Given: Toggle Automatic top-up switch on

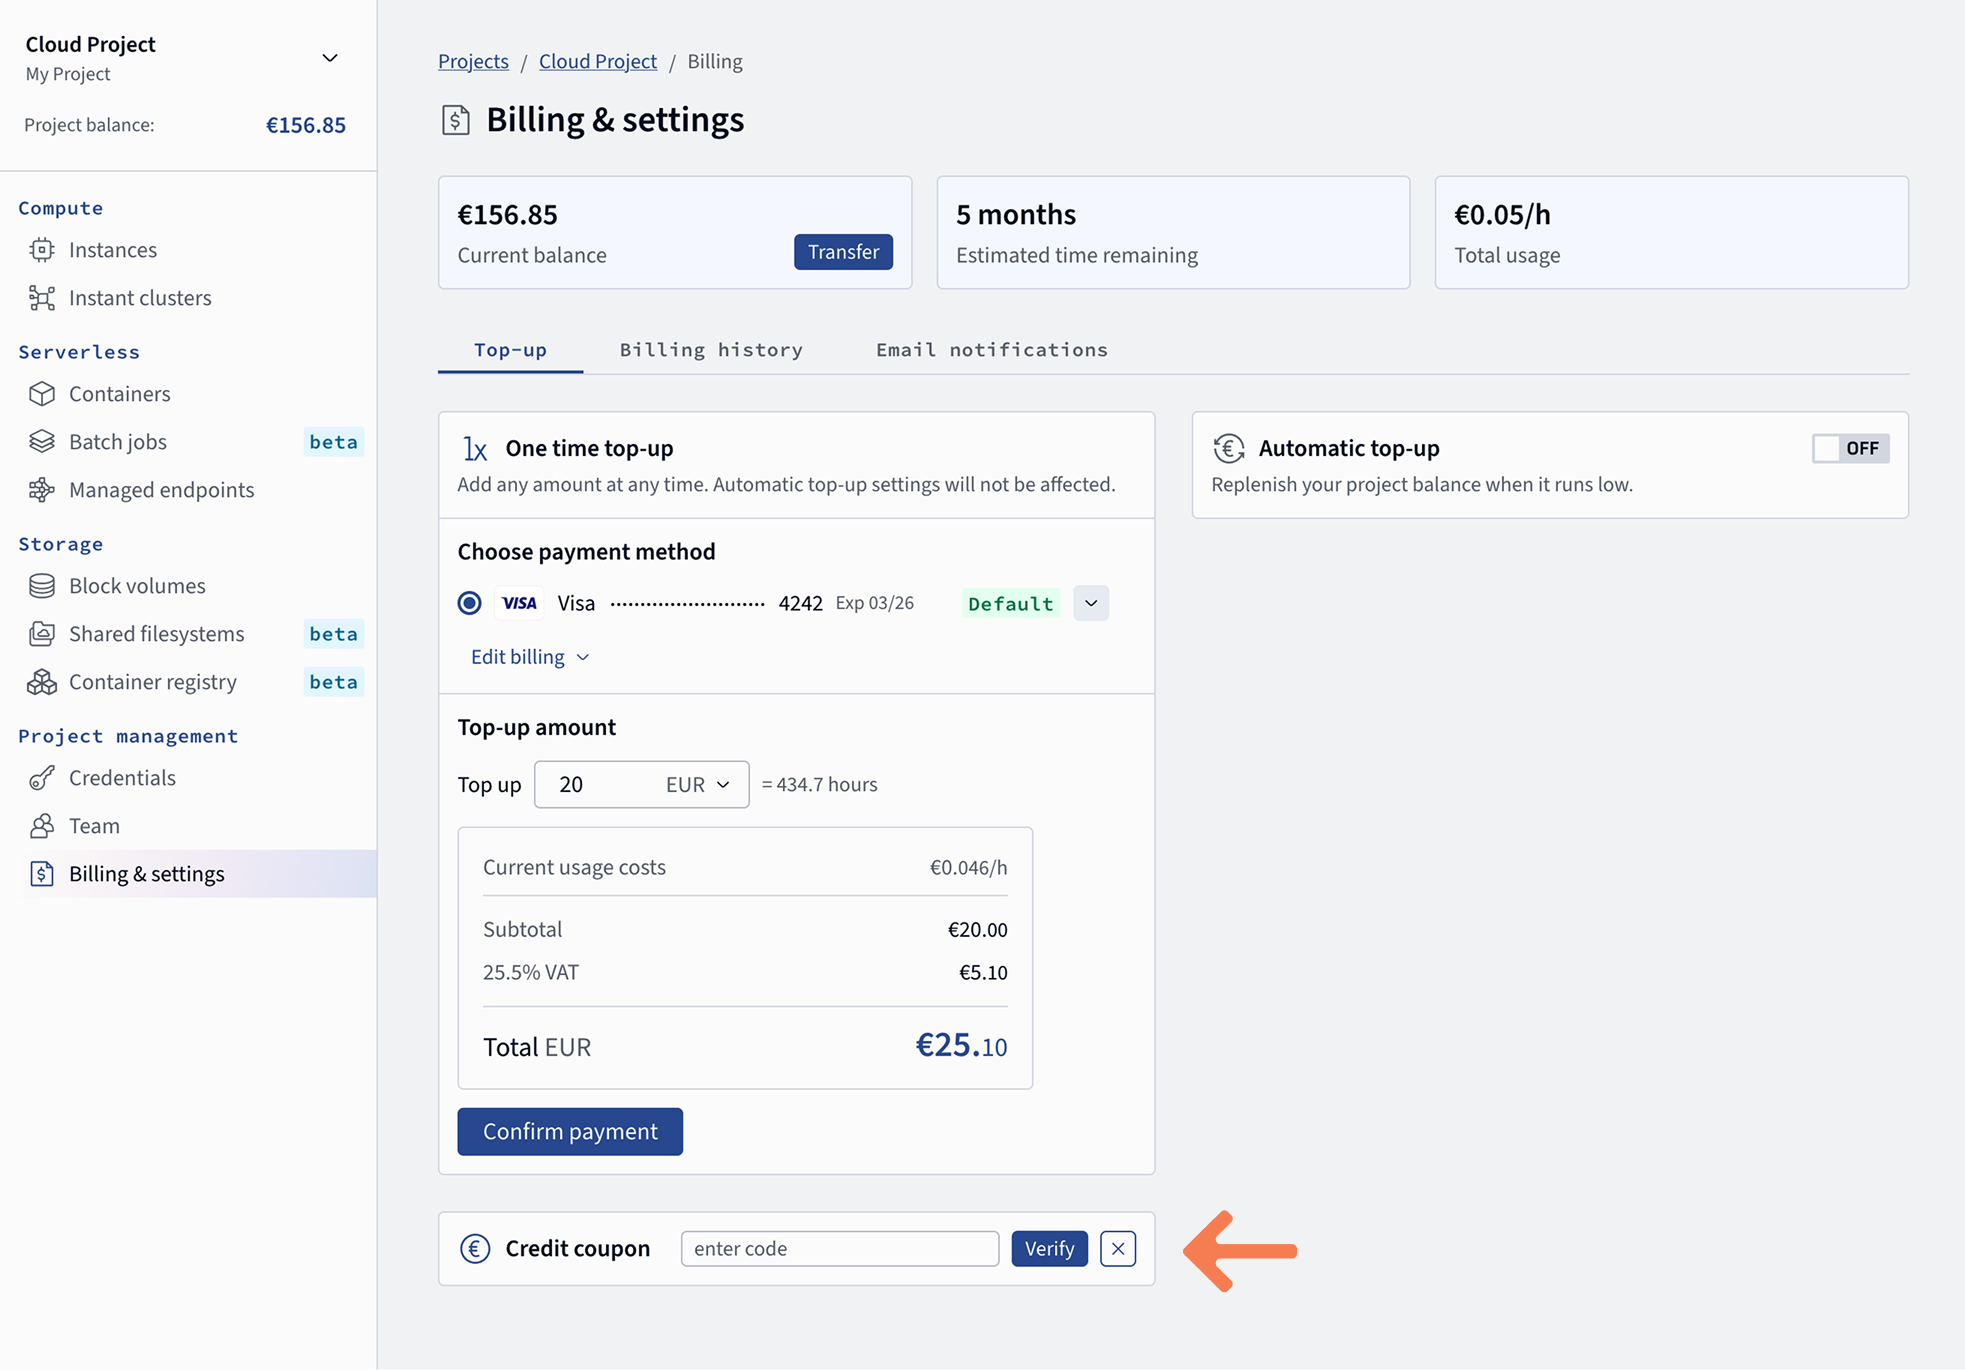Looking at the screenshot, I should point(1850,448).
